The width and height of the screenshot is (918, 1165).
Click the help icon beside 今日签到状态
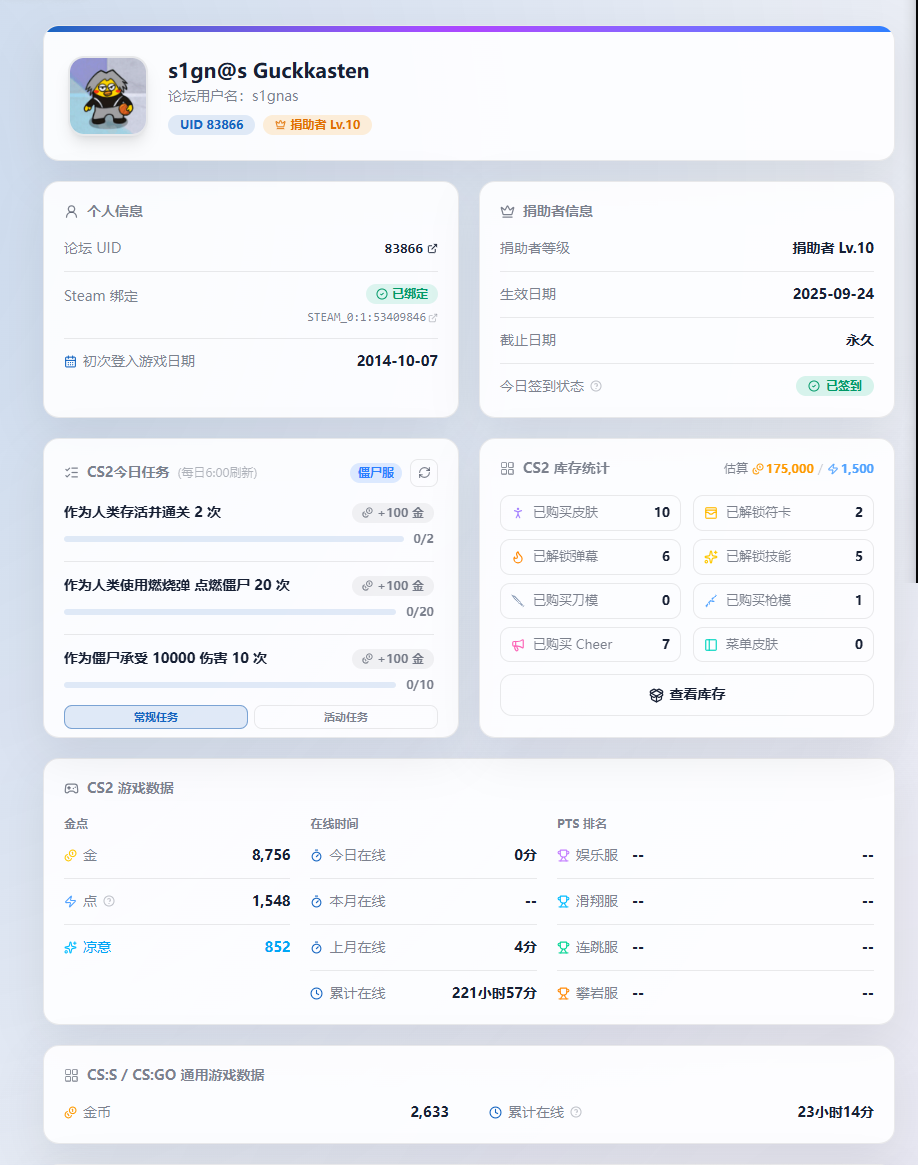pos(596,386)
